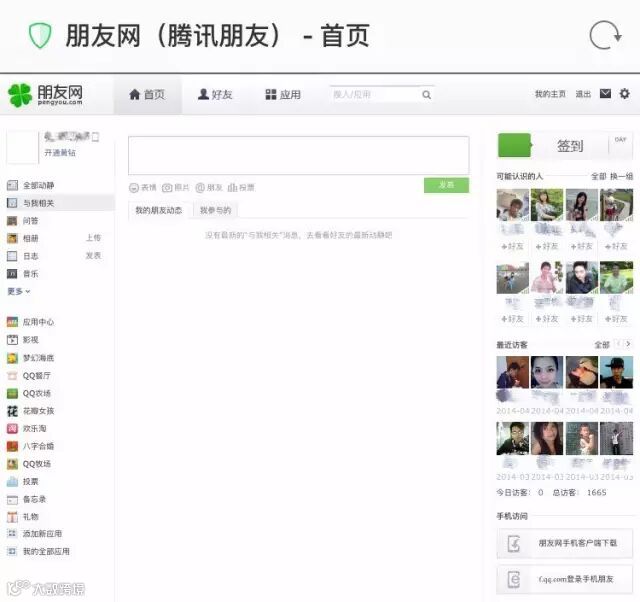640x602 pixels.
Task: View 全部 people you may know
Action: tap(599, 176)
